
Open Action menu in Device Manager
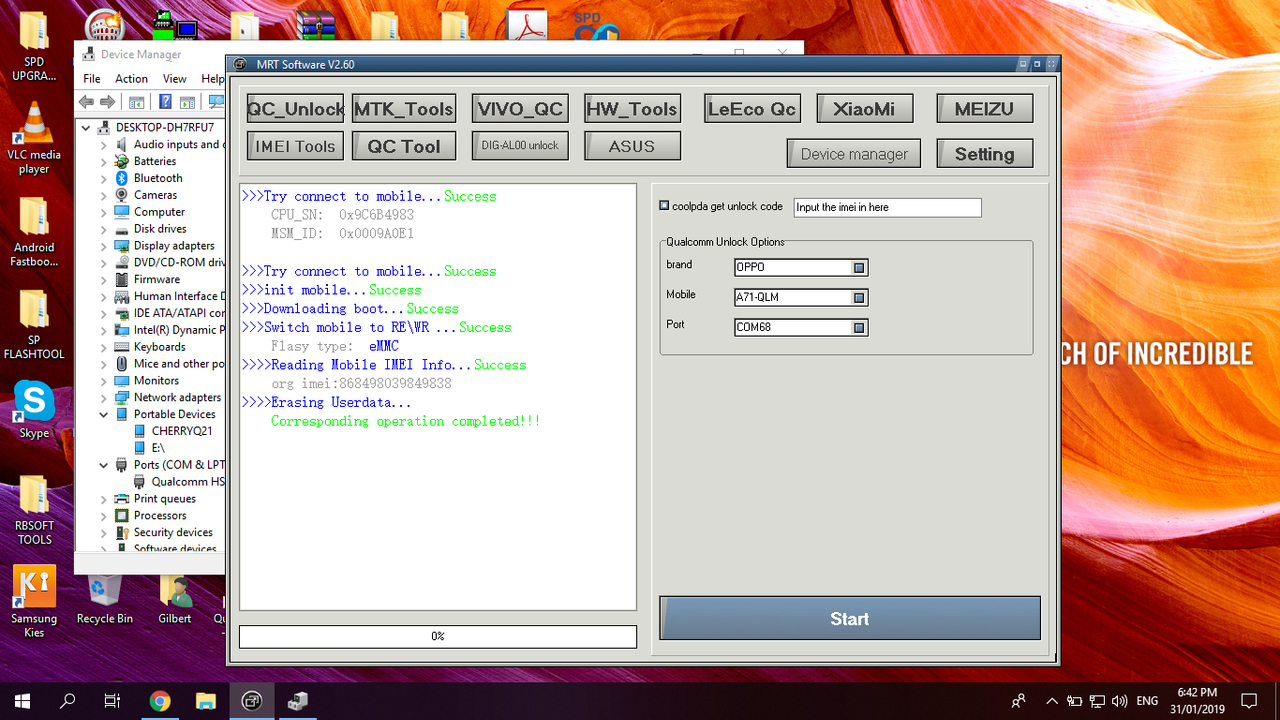click(x=131, y=79)
